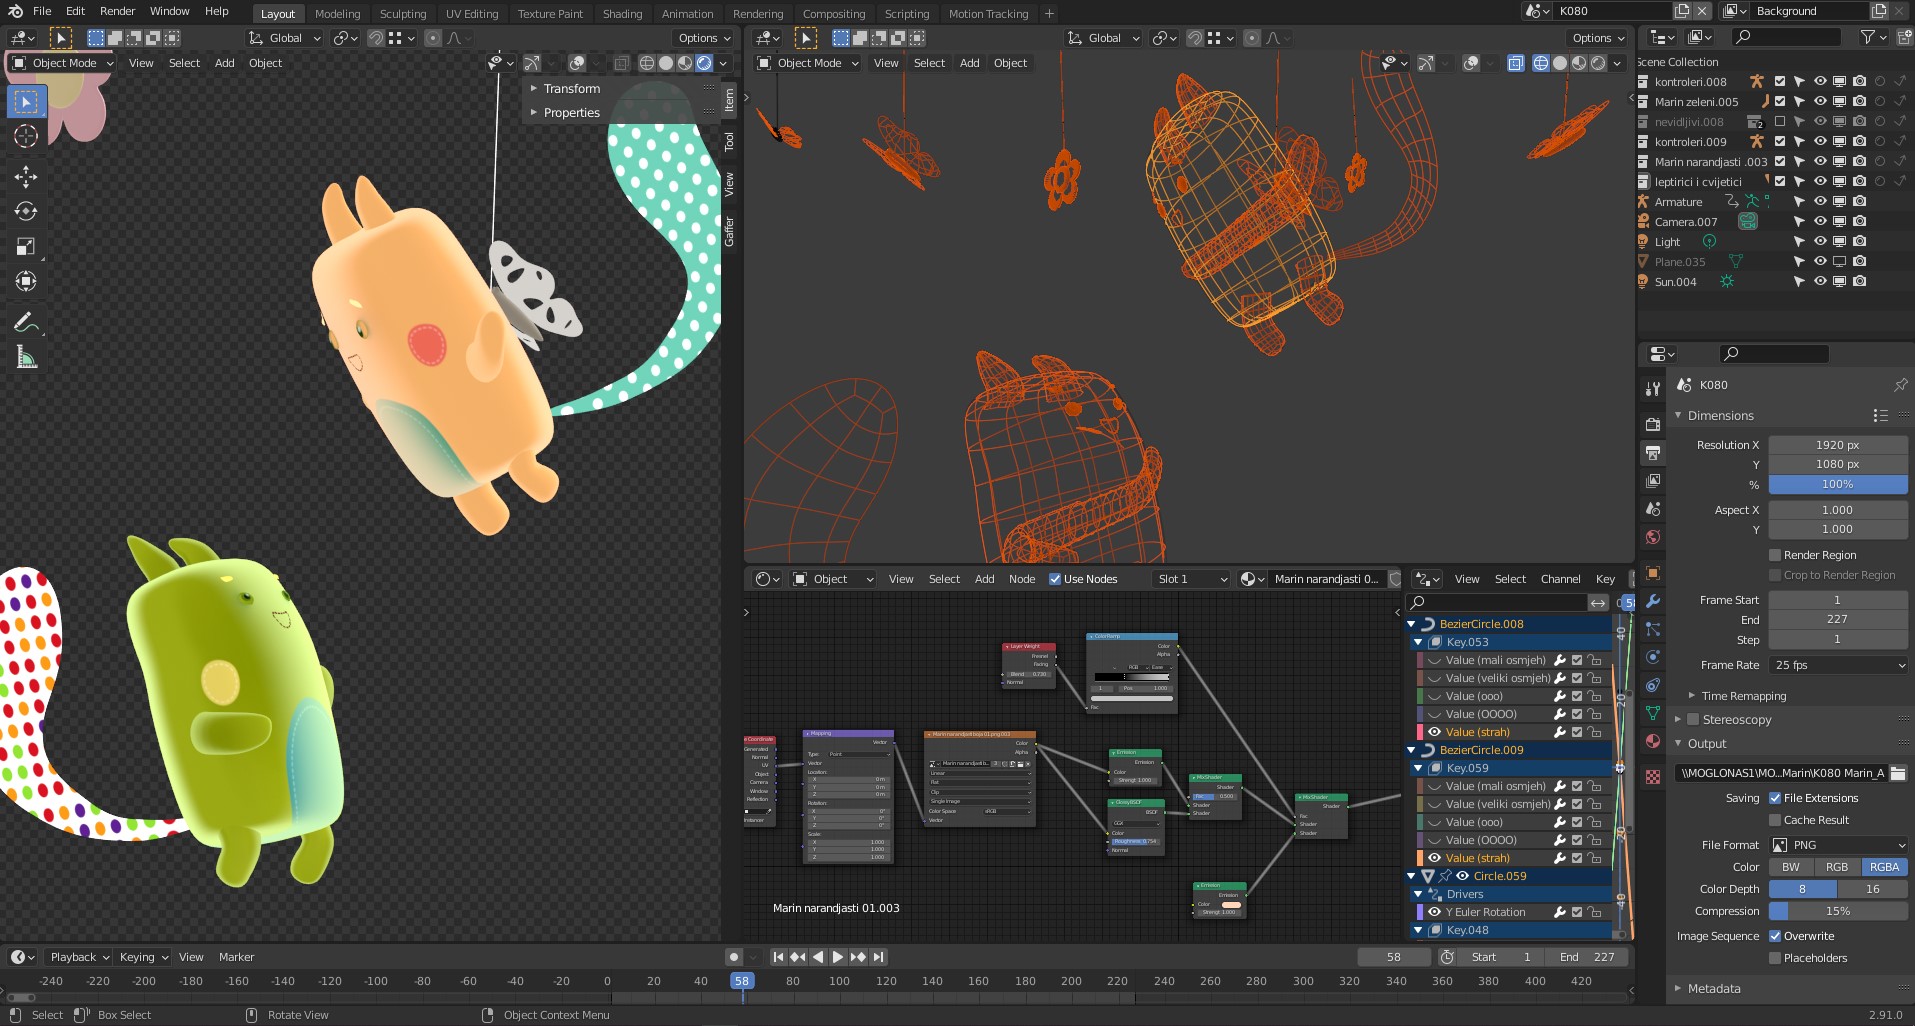Activate the Move tool
Screen dimensions: 1915x1026
(x=26, y=177)
